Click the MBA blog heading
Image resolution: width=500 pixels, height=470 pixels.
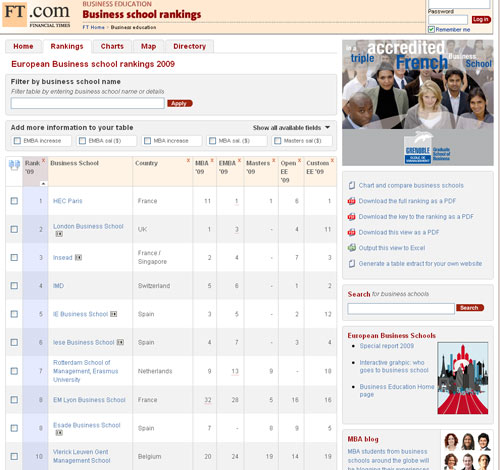363,439
